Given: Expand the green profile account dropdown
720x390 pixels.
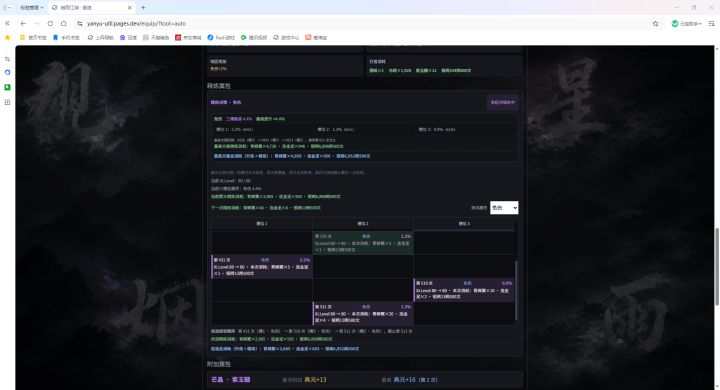Looking at the screenshot, I should click(x=686, y=23).
